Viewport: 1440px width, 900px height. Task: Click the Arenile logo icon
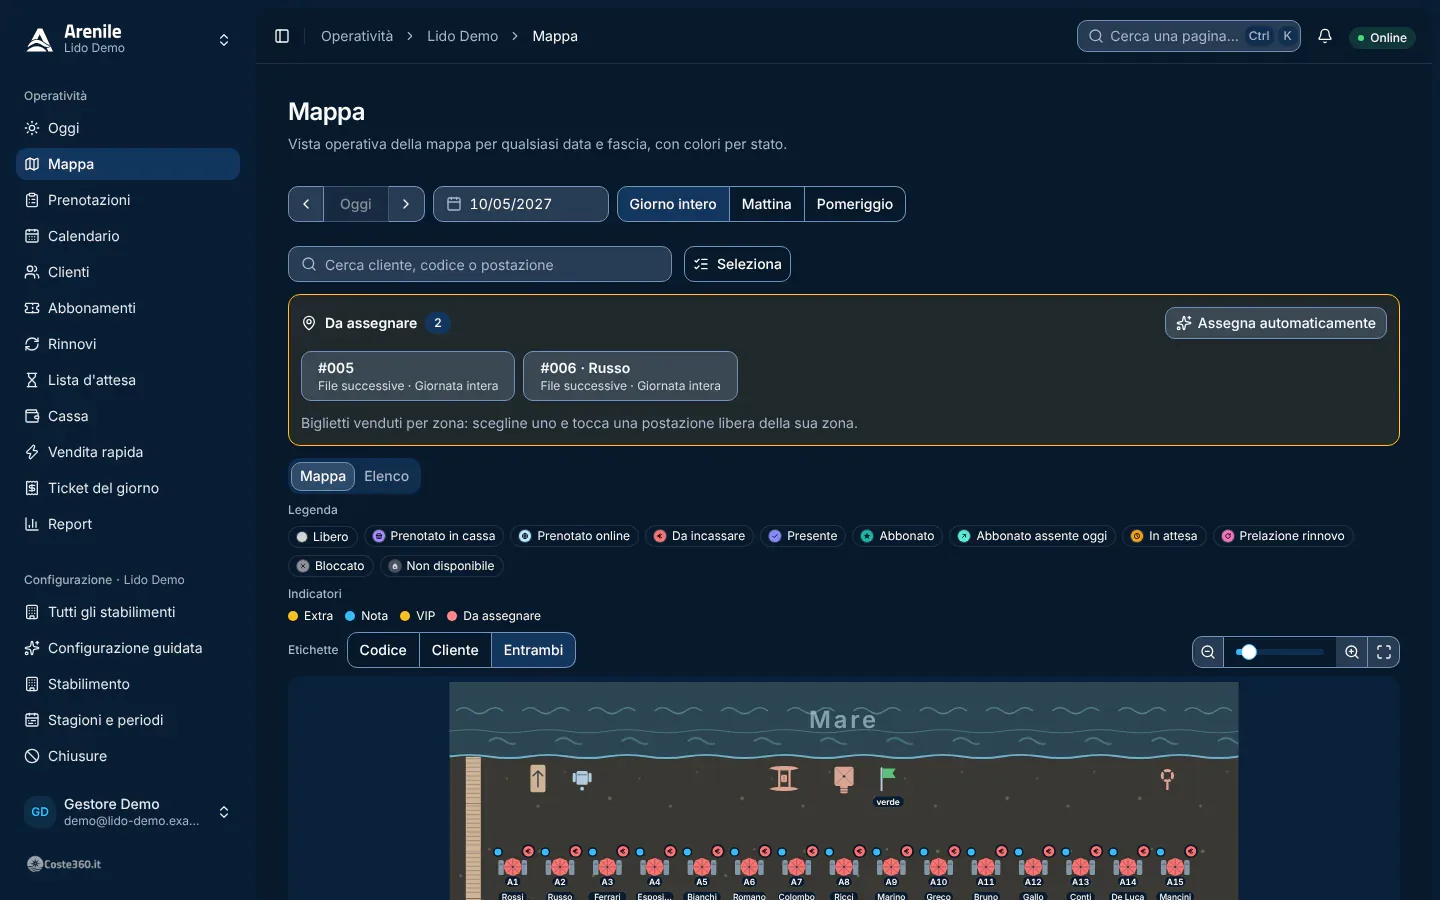coord(39,39)
